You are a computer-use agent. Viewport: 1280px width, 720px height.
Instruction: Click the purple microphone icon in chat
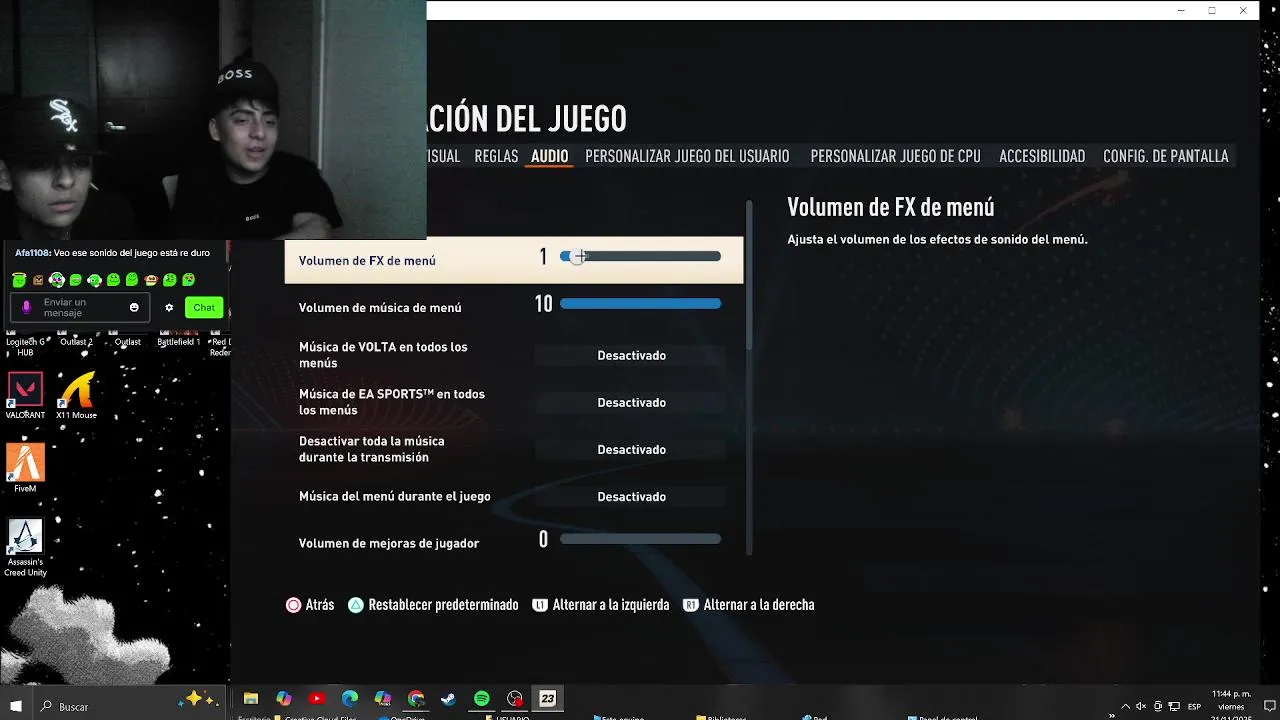tap(27, 307)
